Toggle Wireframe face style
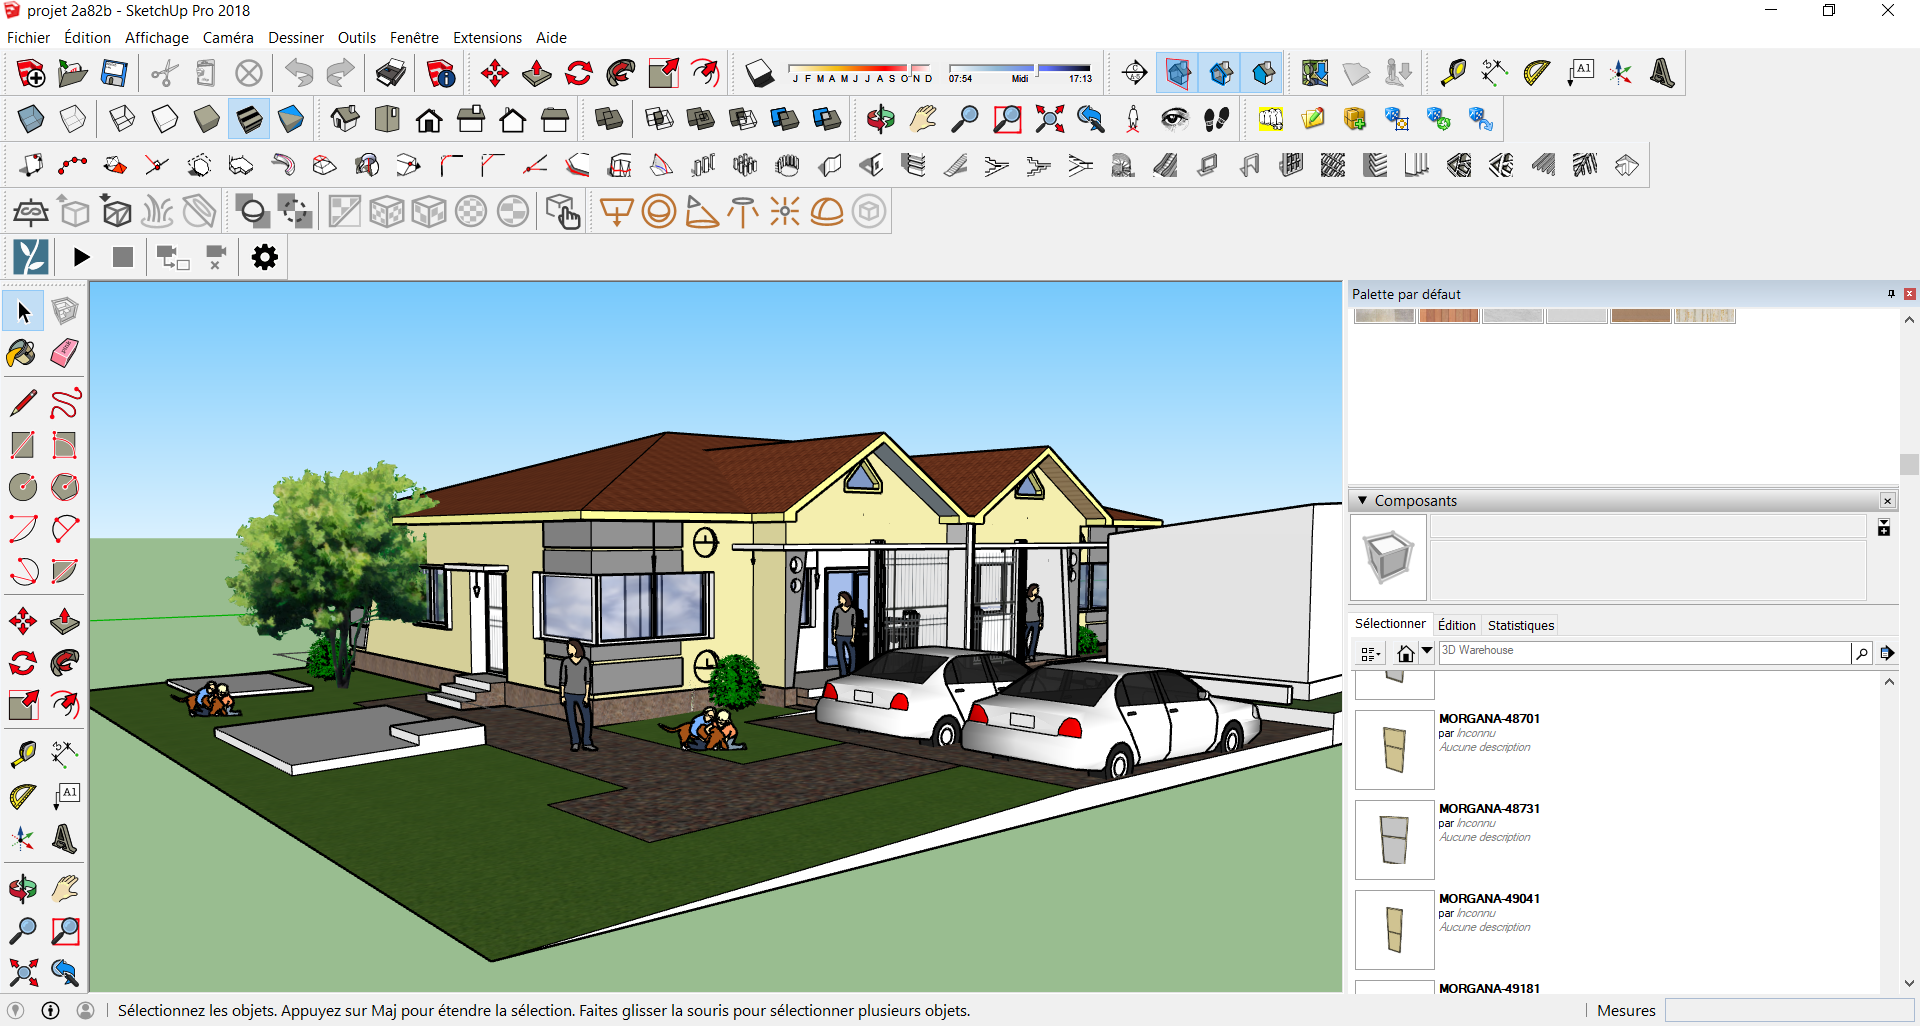This screenshot has width=1920, height=1026. click(123, 120)
